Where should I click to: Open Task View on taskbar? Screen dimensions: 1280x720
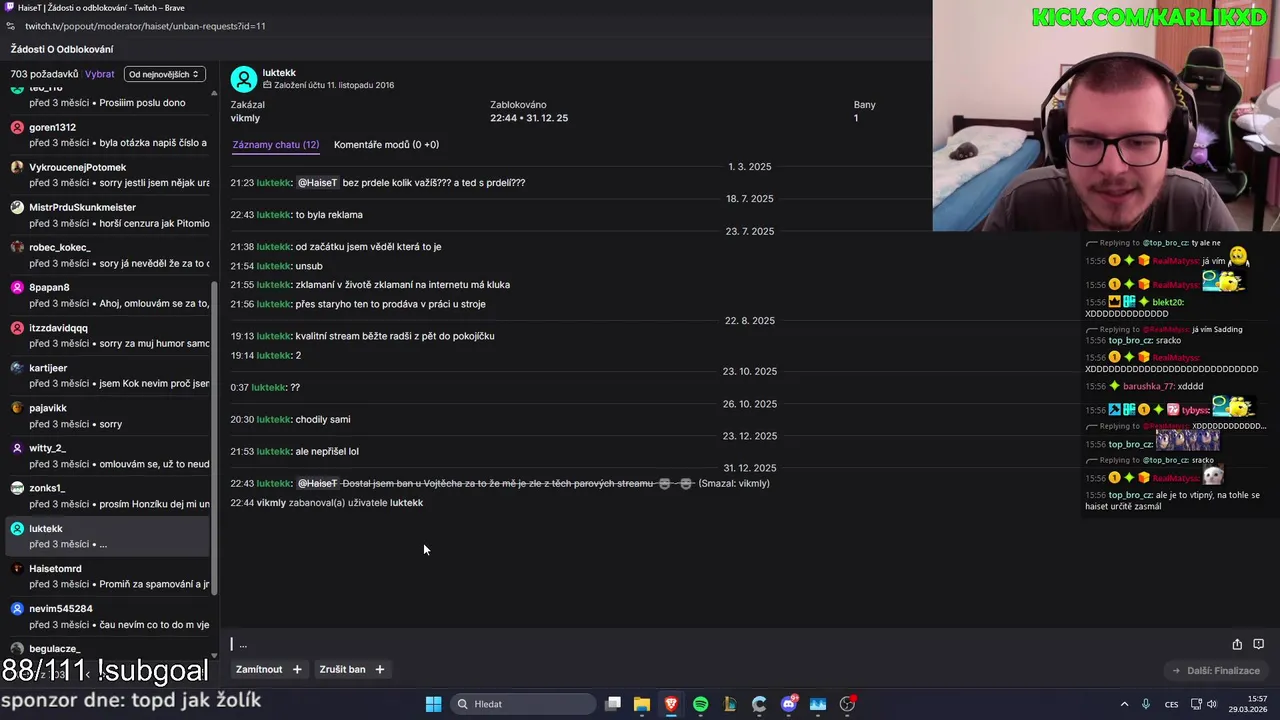coord(613,704)
